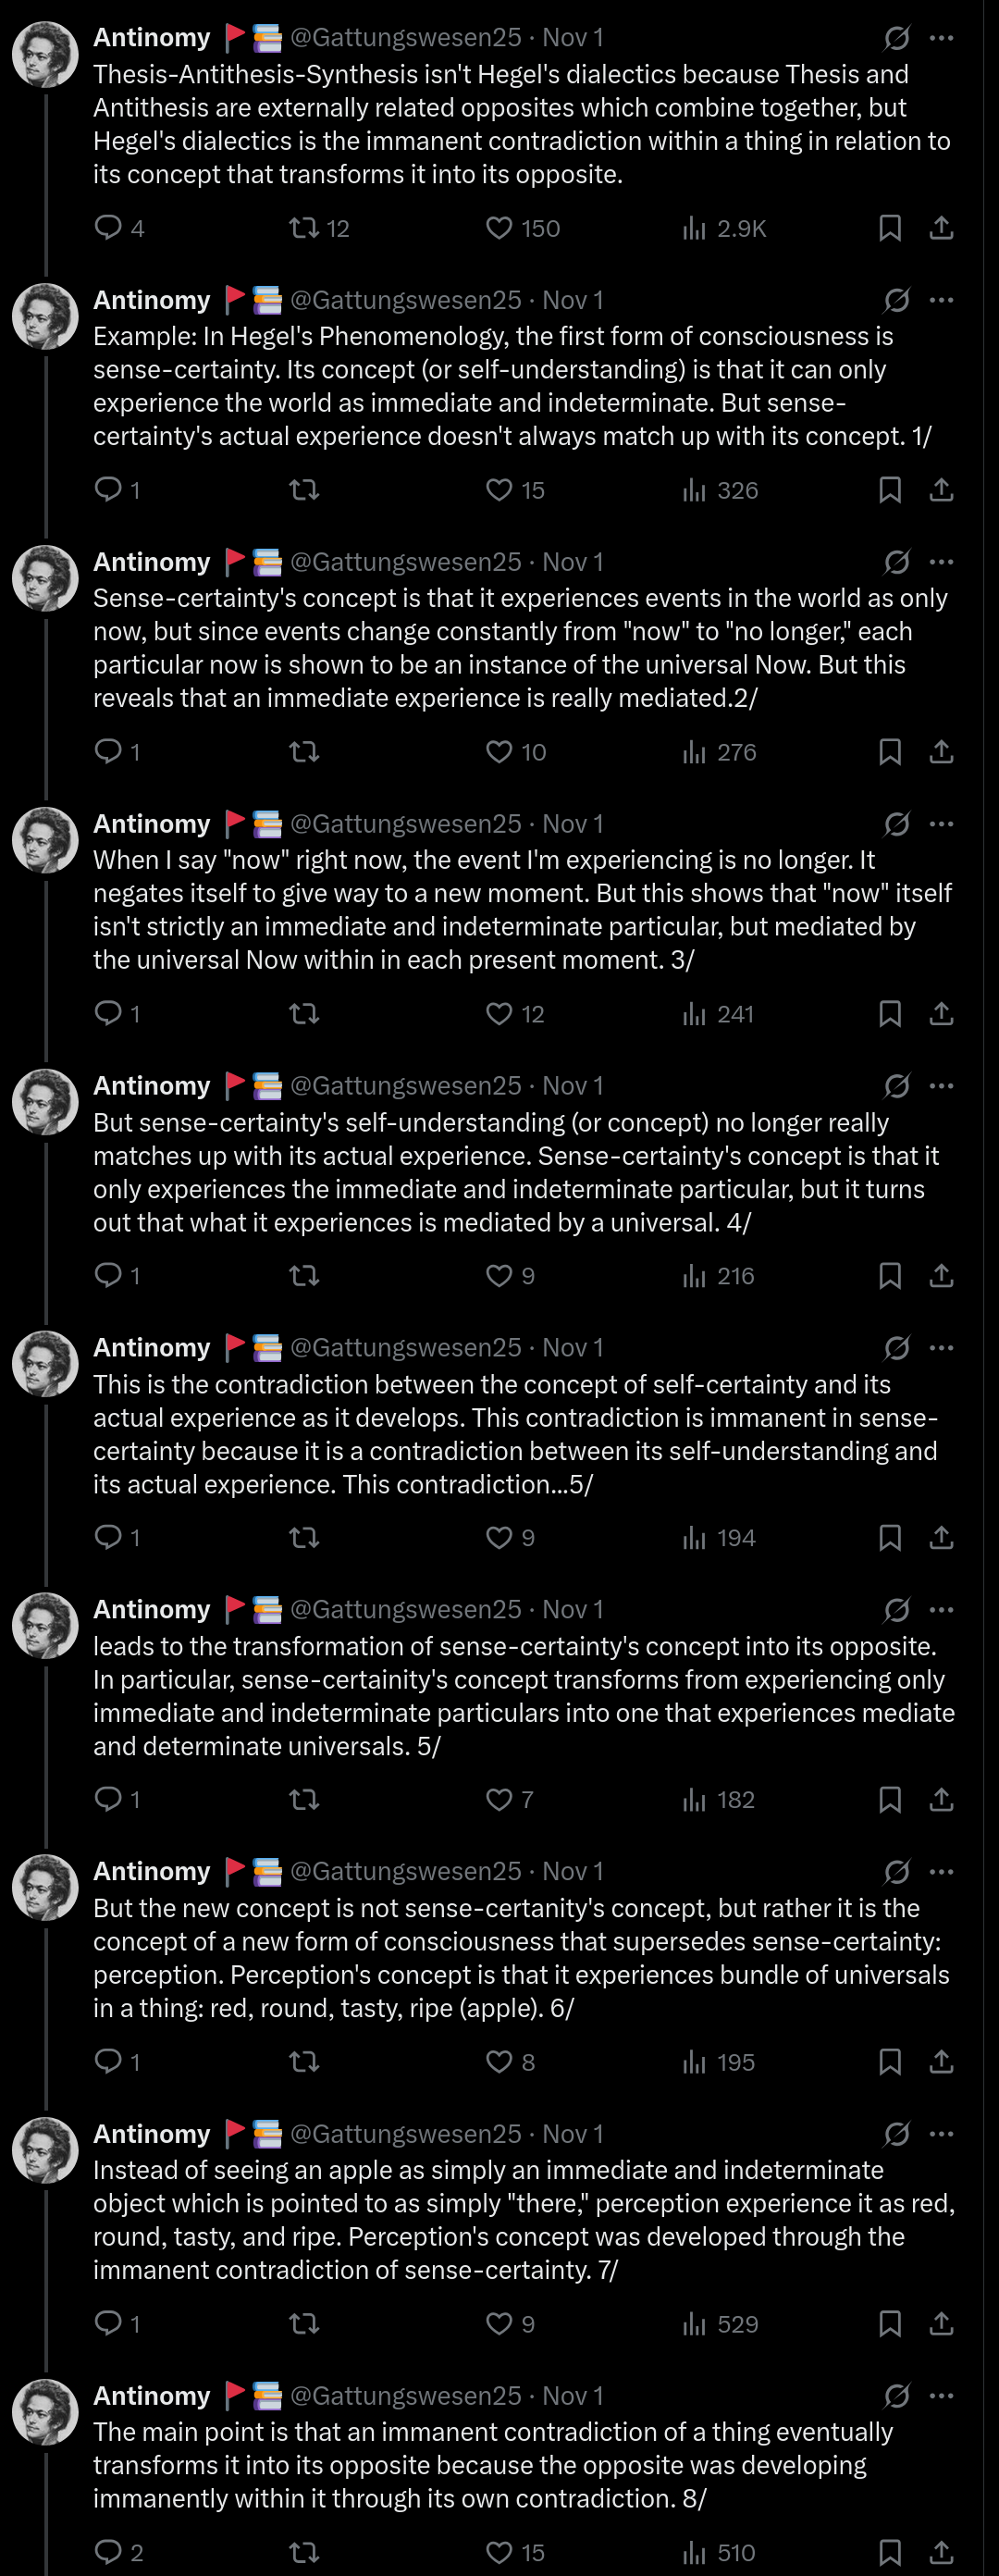Bookmark the tweet ending in 1/
The width and height of the screenshot is (999, 2576).
889,490
